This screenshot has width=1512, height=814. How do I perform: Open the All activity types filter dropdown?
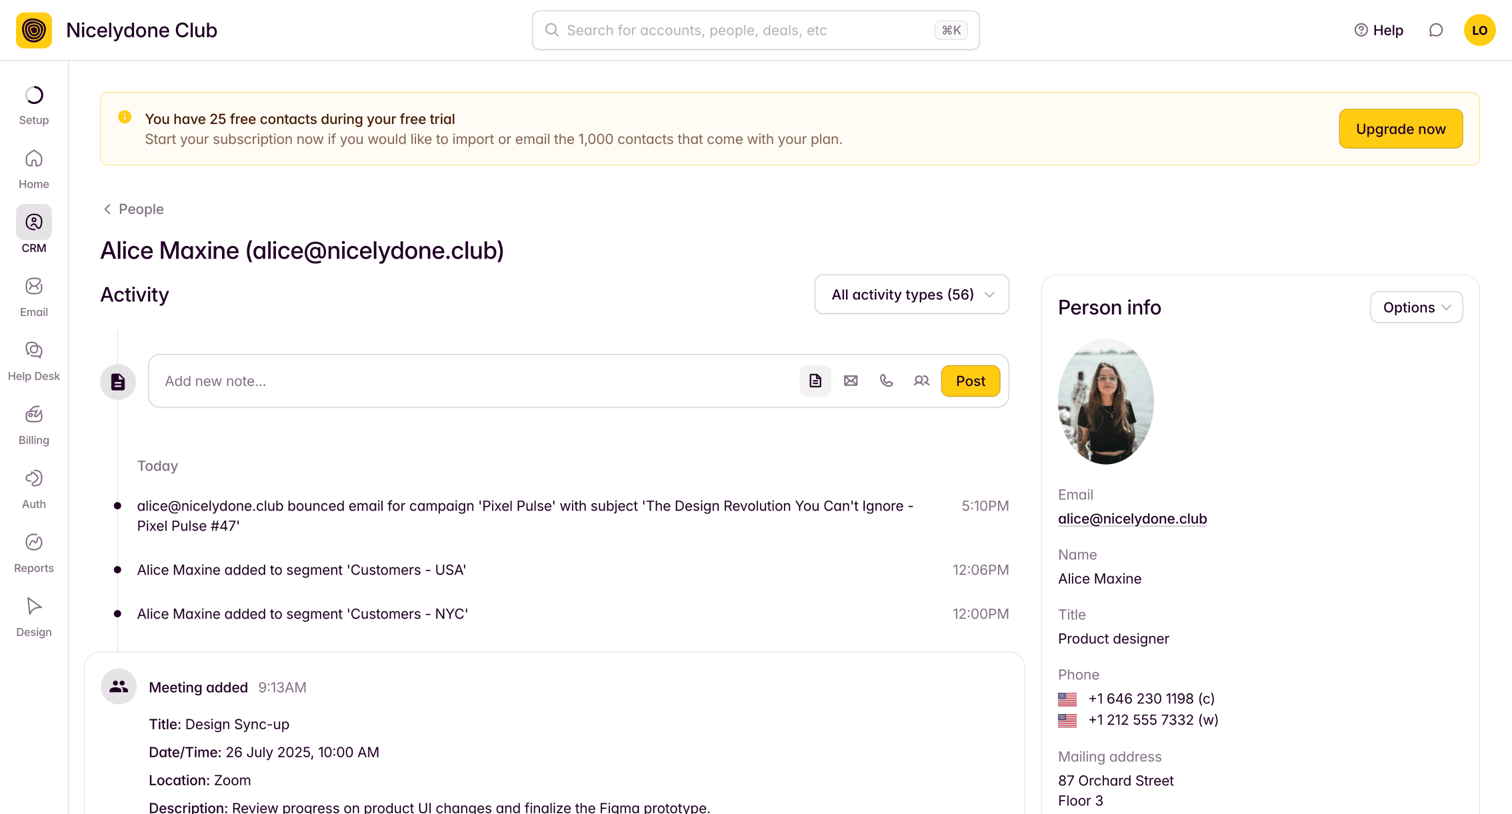912,295
